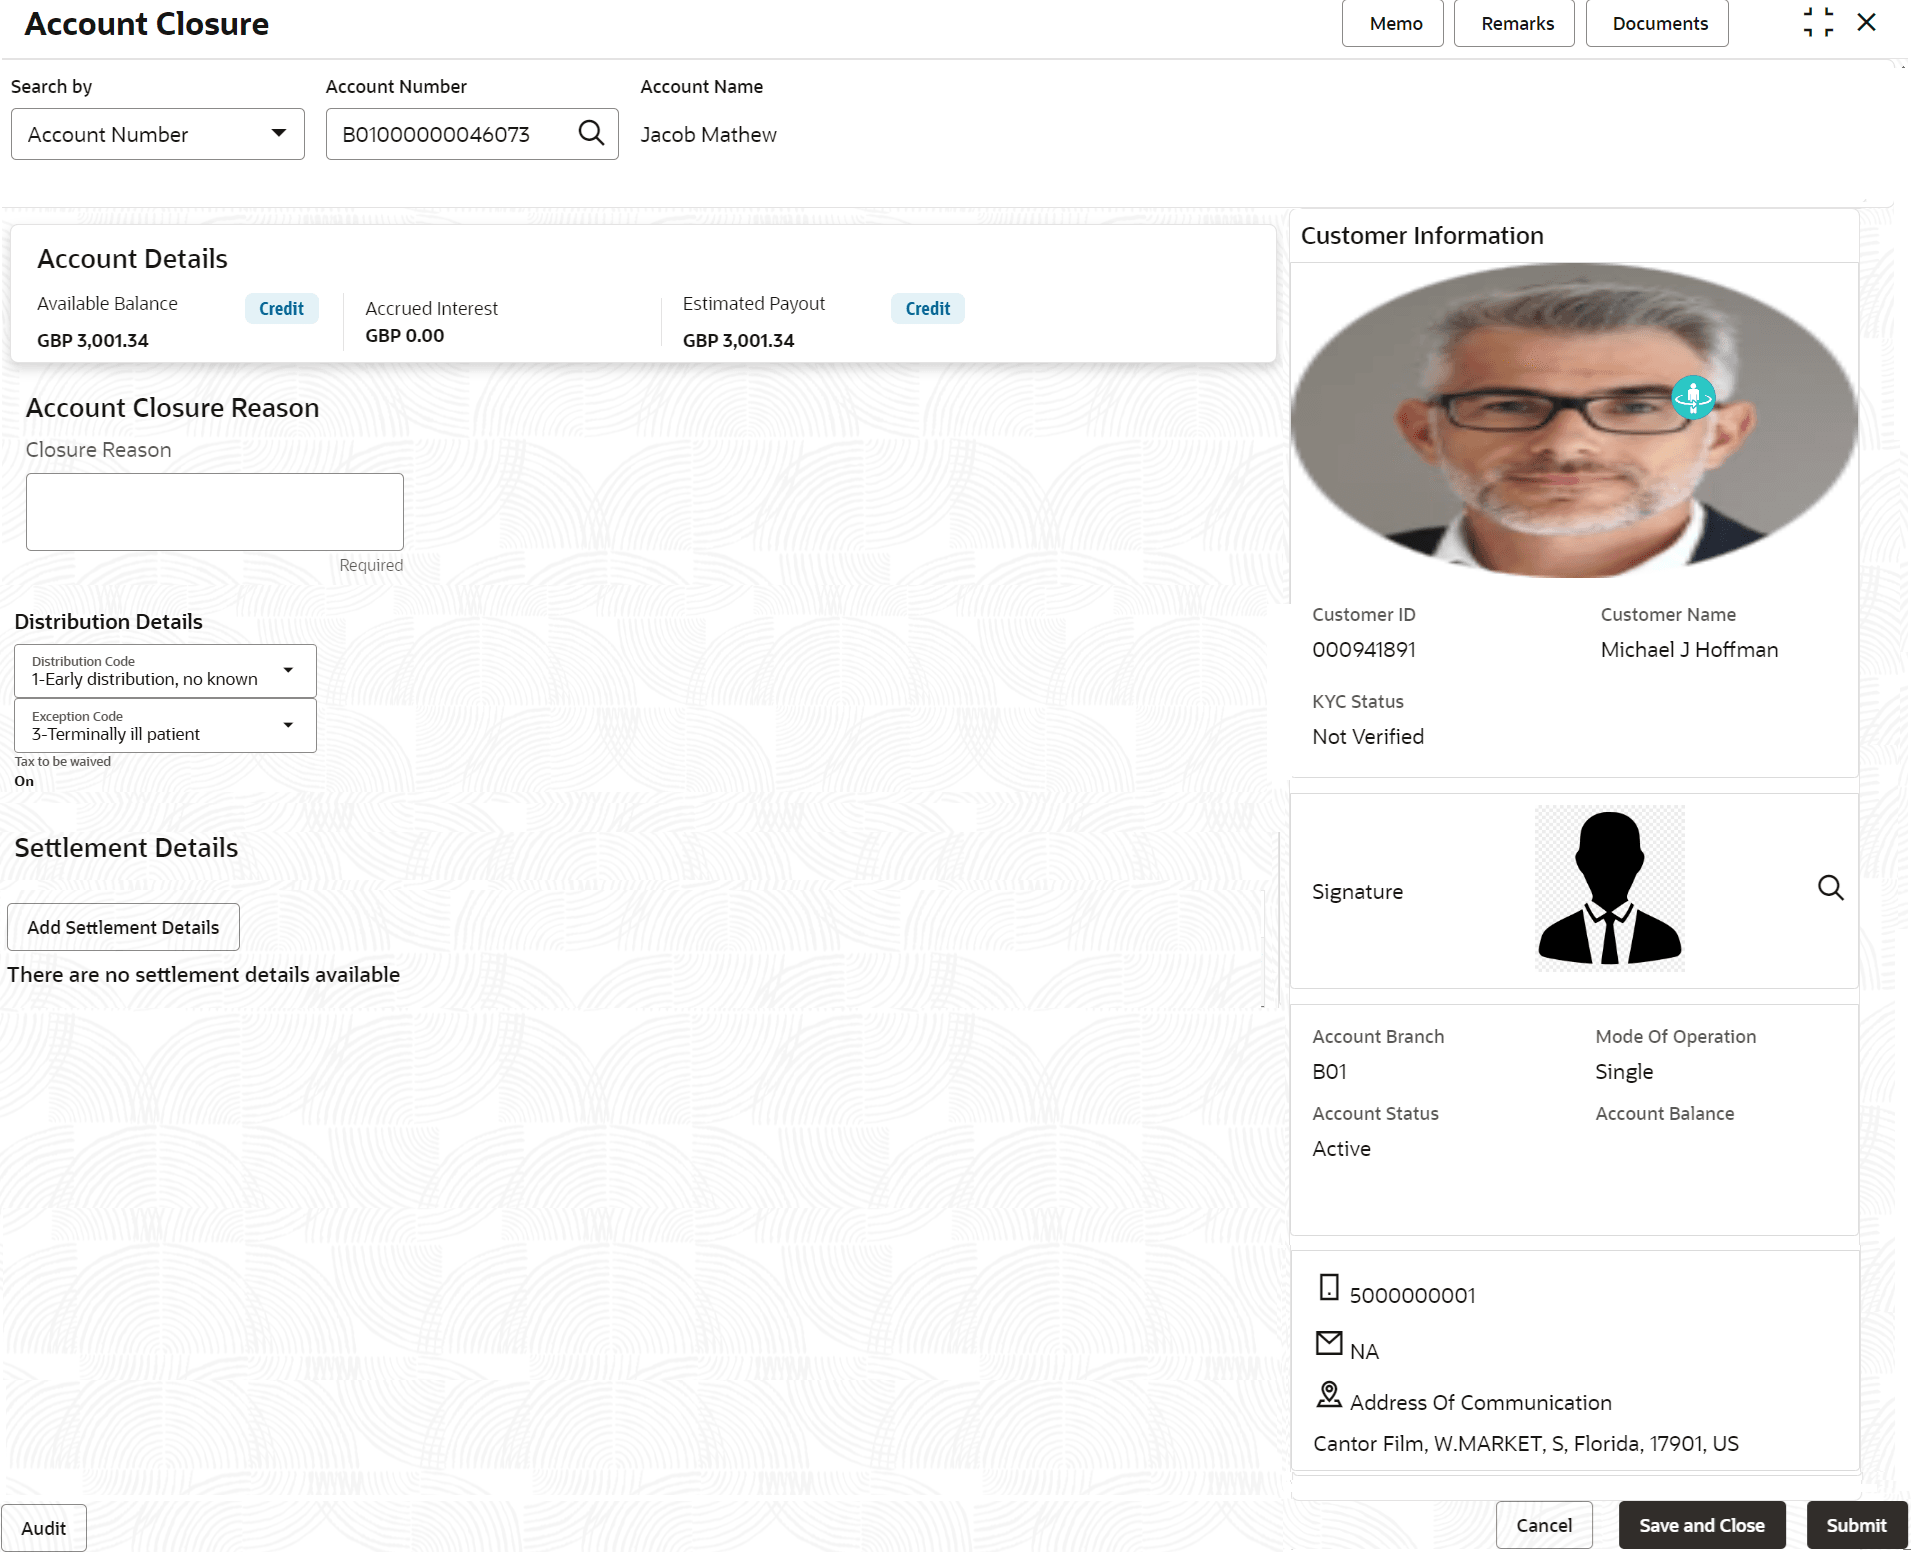Click the email value NA
Screen dimensions: 1911x1552
1364,1352
